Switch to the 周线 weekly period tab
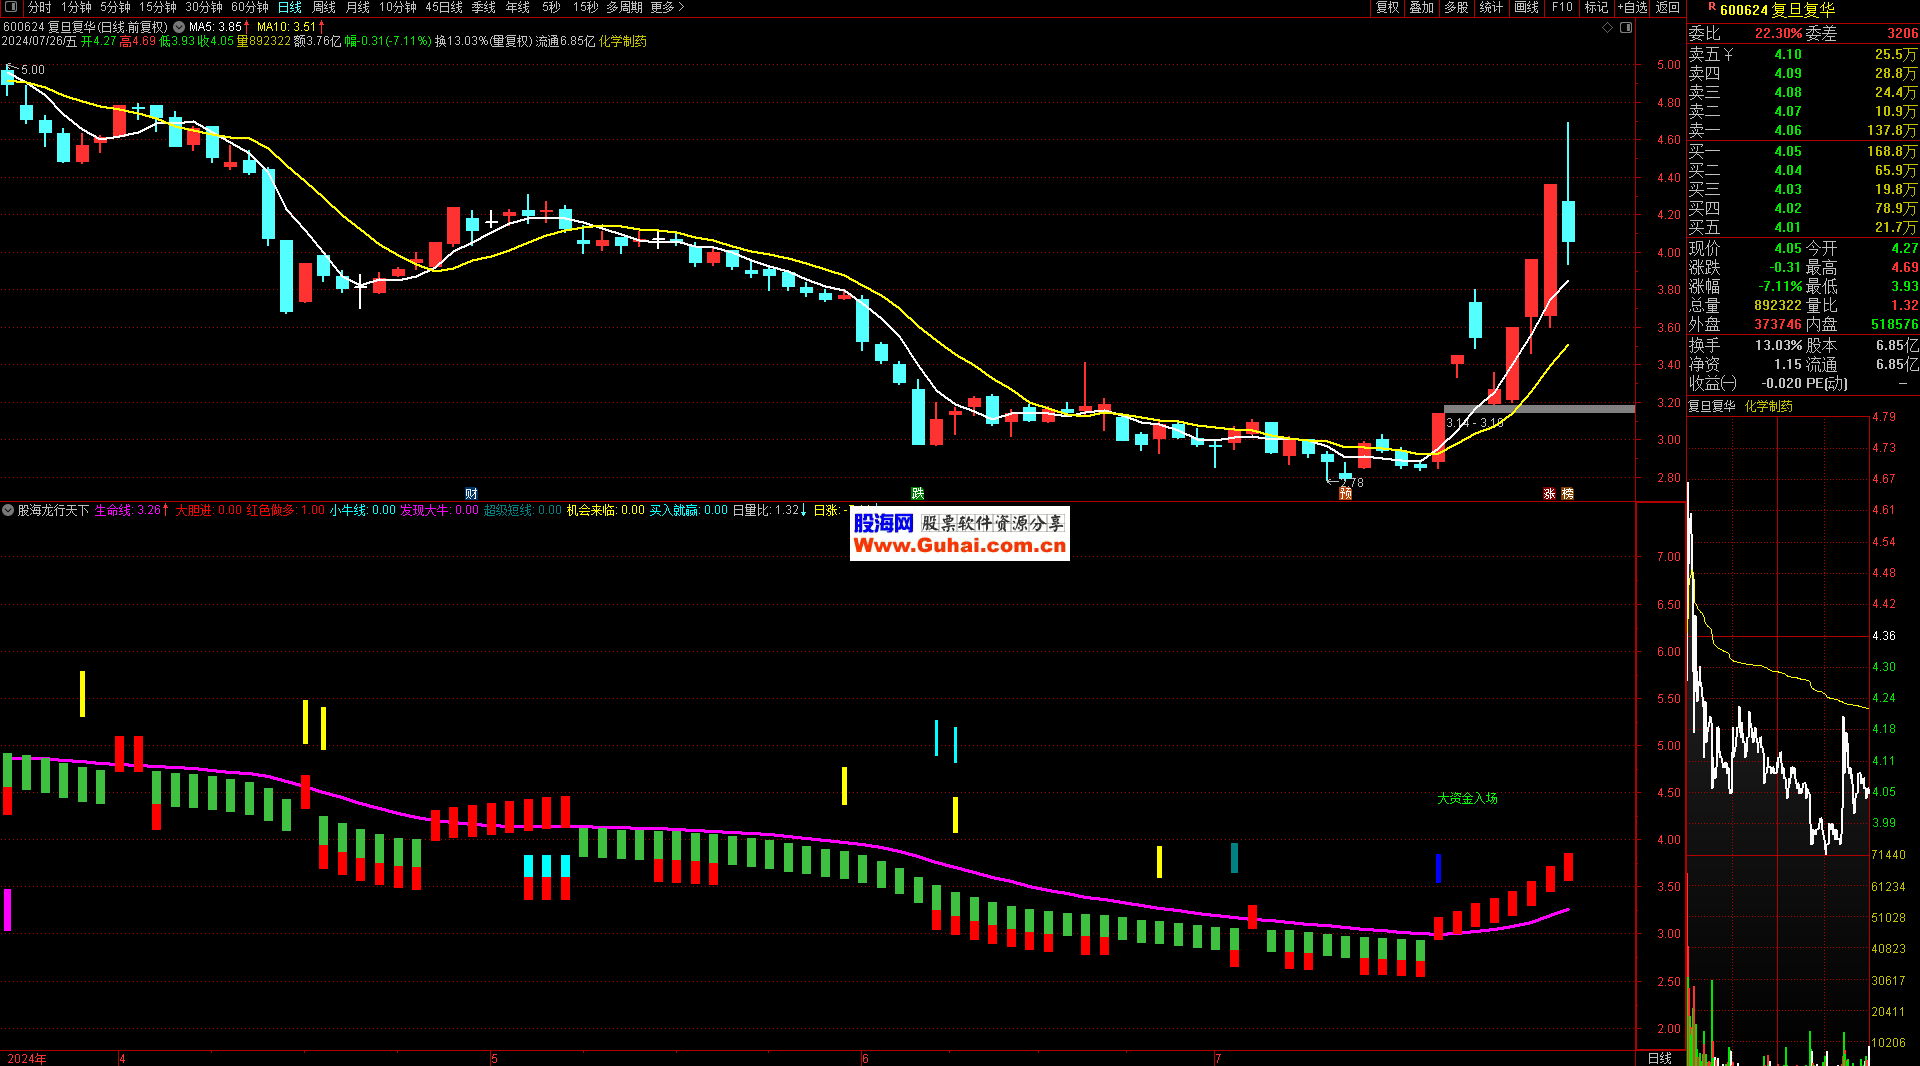The width and height of the screenshot is (1920, 1066). (x=324, y=7)
